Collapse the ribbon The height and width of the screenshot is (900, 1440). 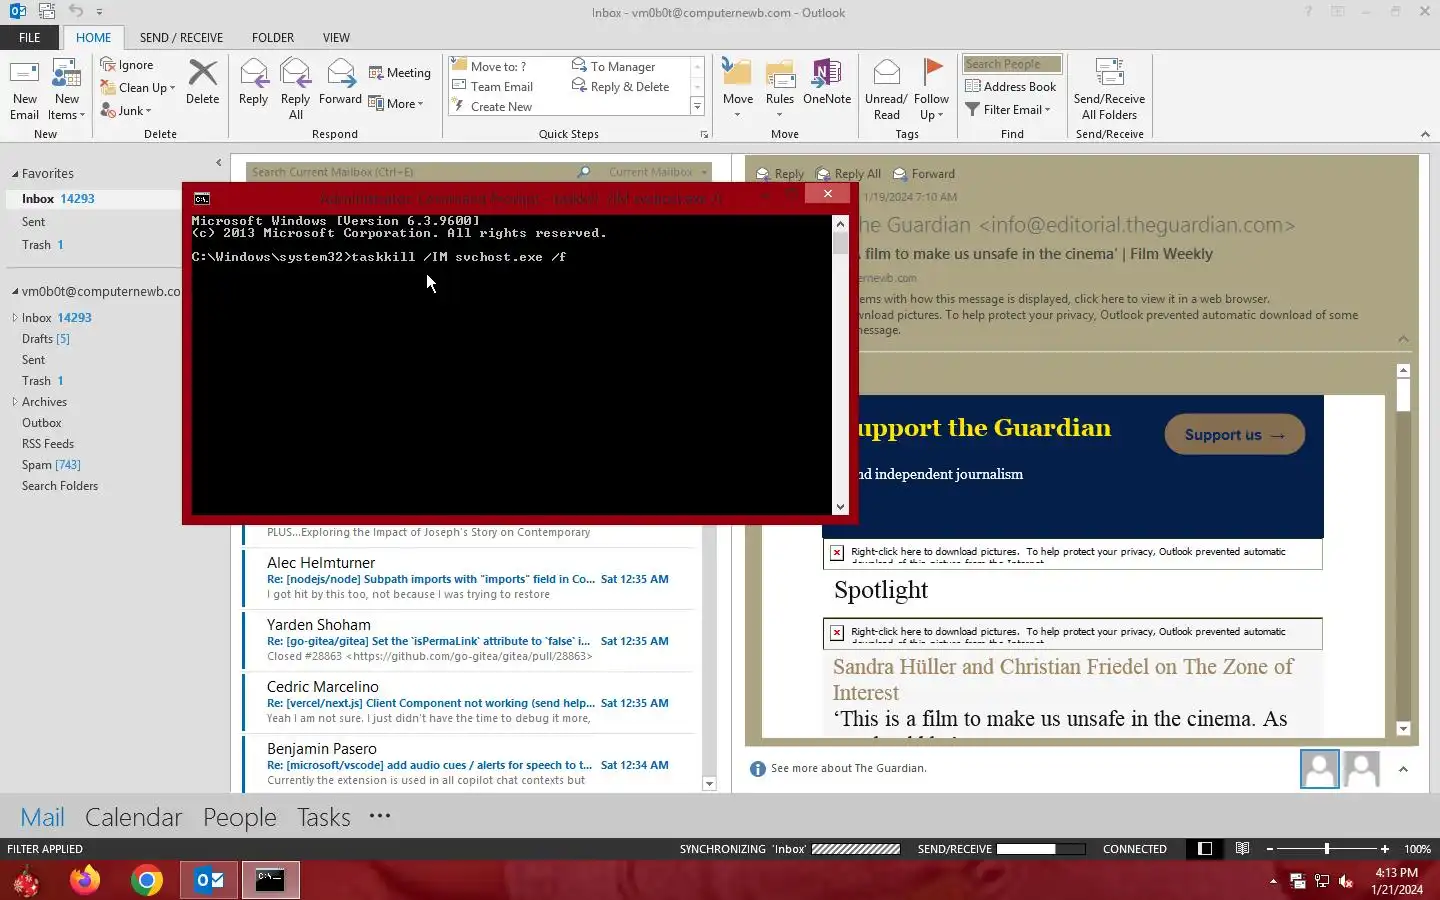[x=1425, y=134]
